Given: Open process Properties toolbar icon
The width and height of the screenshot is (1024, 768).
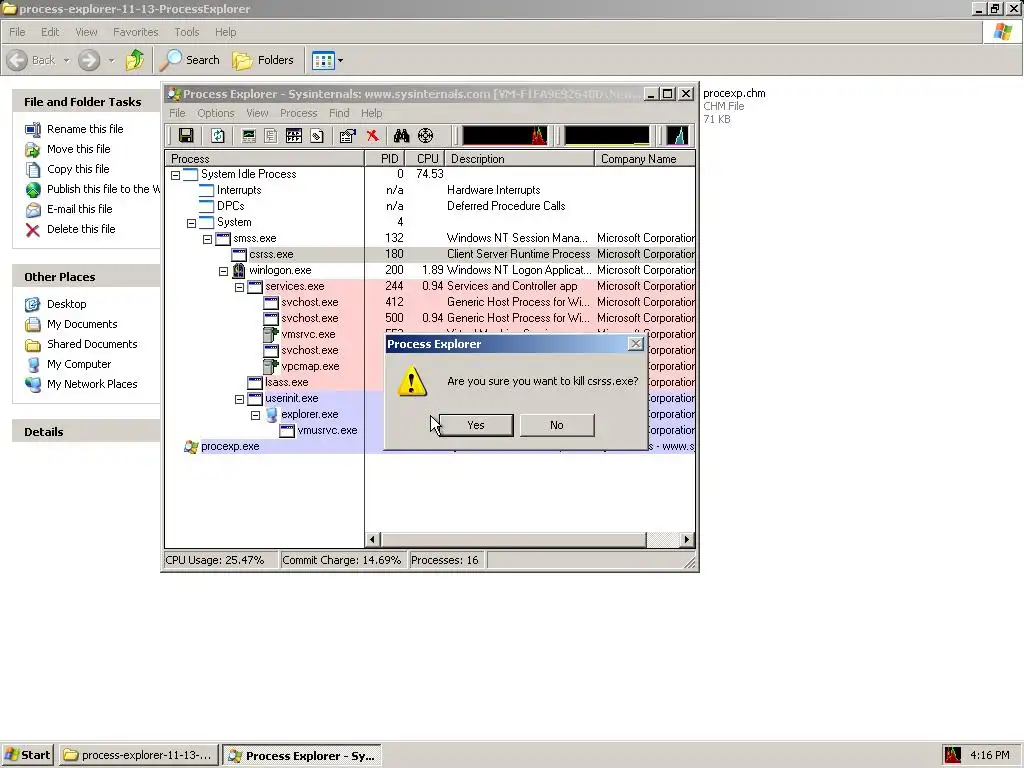Looking at the screenshot, I should 347,136.
